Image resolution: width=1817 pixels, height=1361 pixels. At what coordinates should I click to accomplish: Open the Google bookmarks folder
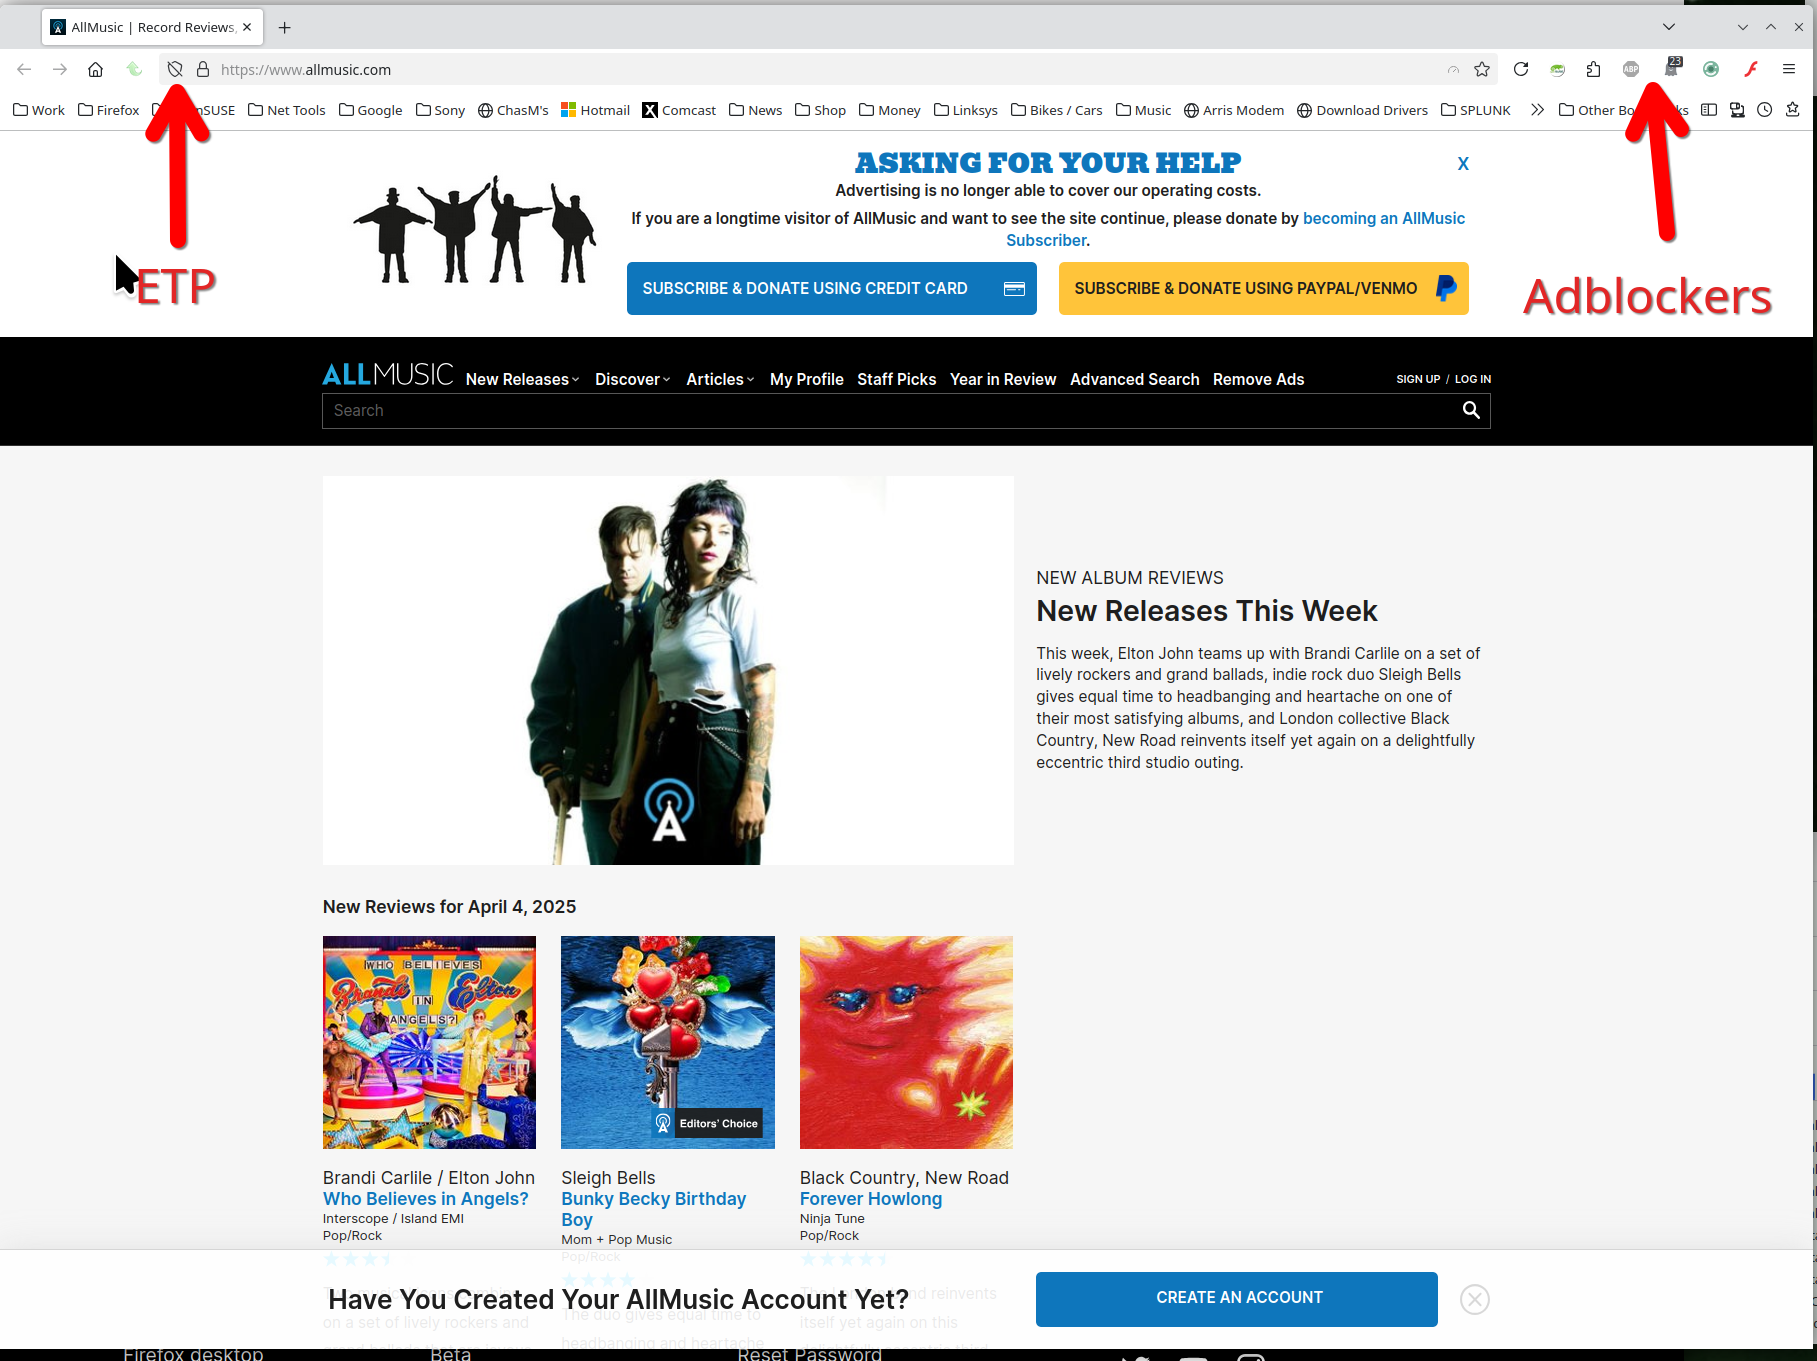(371, 110)
